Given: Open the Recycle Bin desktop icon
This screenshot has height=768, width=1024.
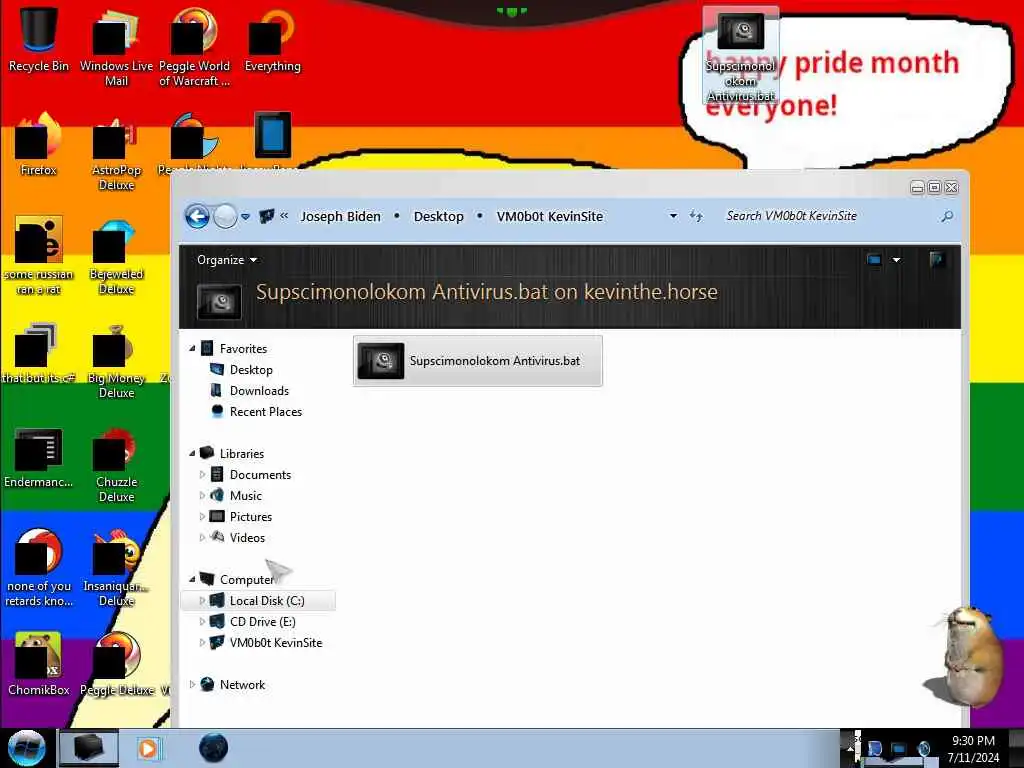Looking at the screenshot, I should [x=39, y=38].
